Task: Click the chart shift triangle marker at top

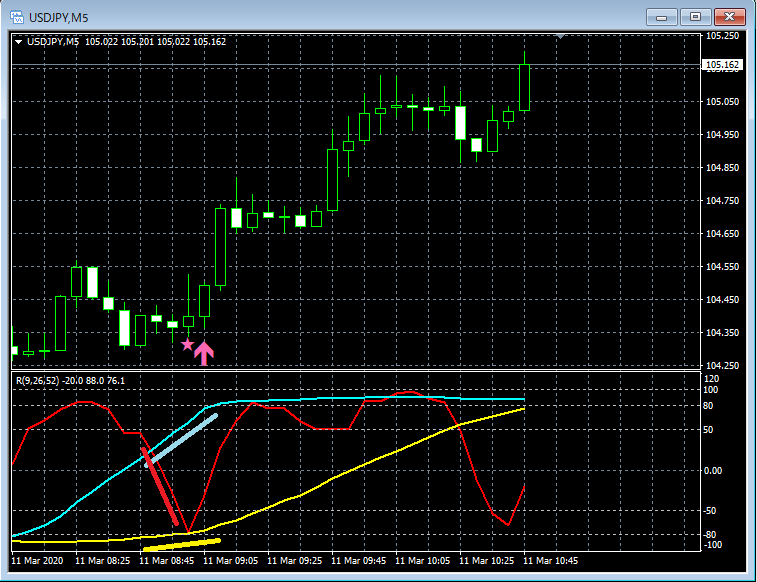Action: pyautogui.click(x=560, y=36)
